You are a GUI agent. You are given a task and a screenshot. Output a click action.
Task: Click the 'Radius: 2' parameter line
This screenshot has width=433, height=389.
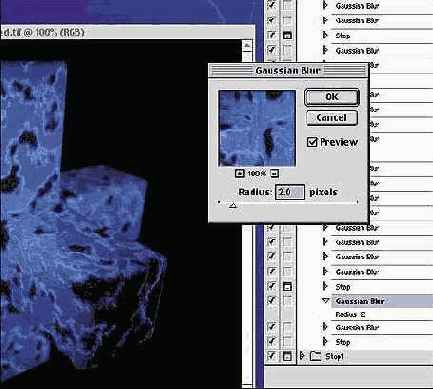[x=350, y=314]
